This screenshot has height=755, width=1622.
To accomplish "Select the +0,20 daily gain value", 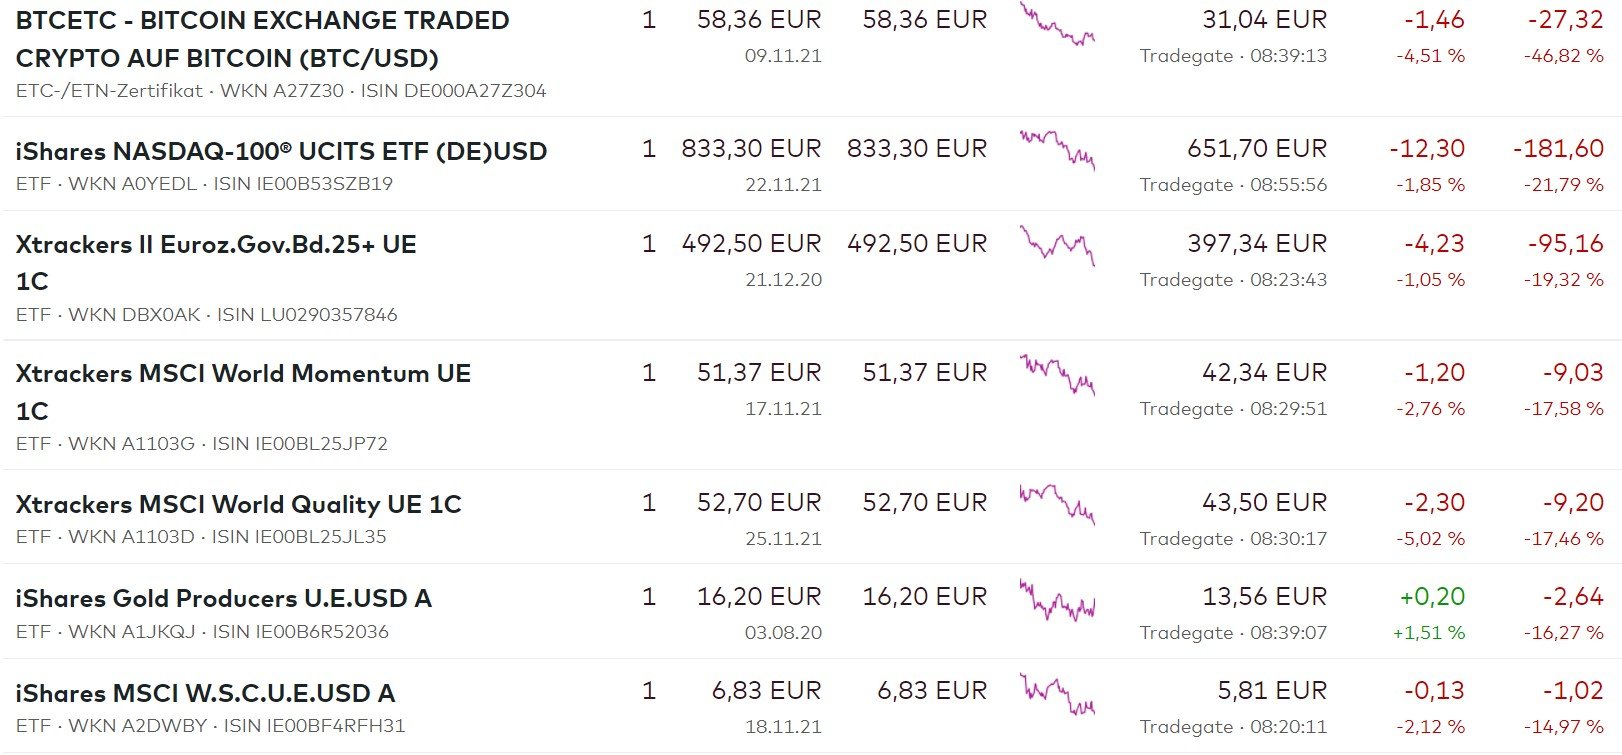I will pyautogui.click(x=1432, y=597).
